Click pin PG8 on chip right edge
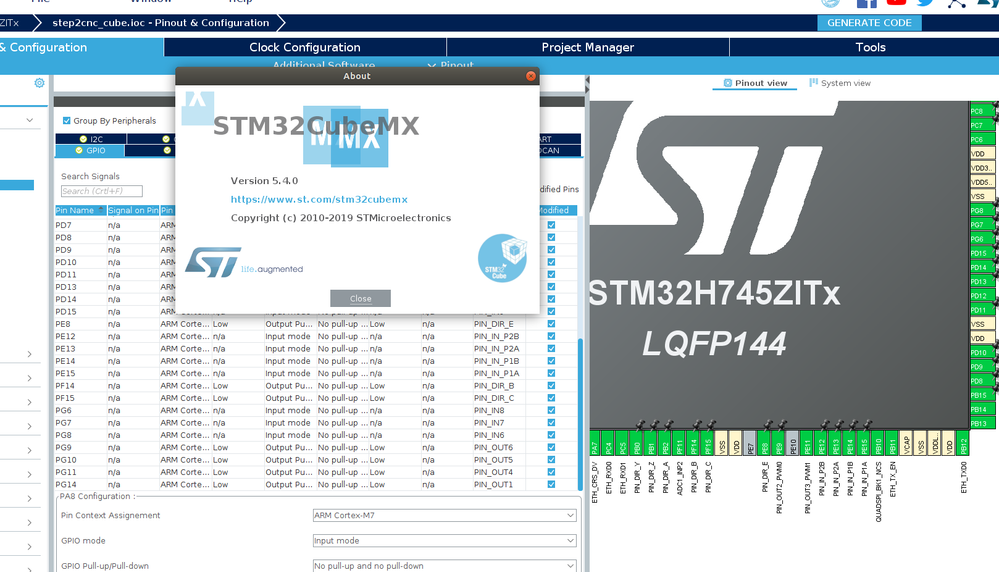This screenshot has width=999, height=572. pyautogui.click(x=982, y=210)
